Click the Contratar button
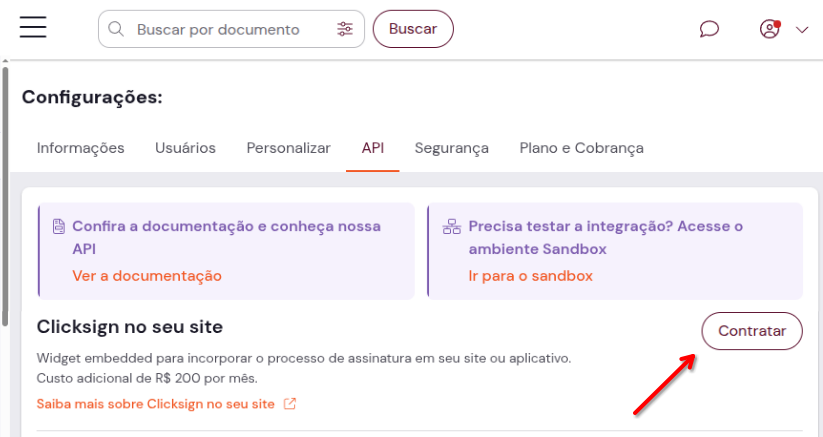Image resolution: width=823 pixels, height=437 pixels. (x=752, y=331)
